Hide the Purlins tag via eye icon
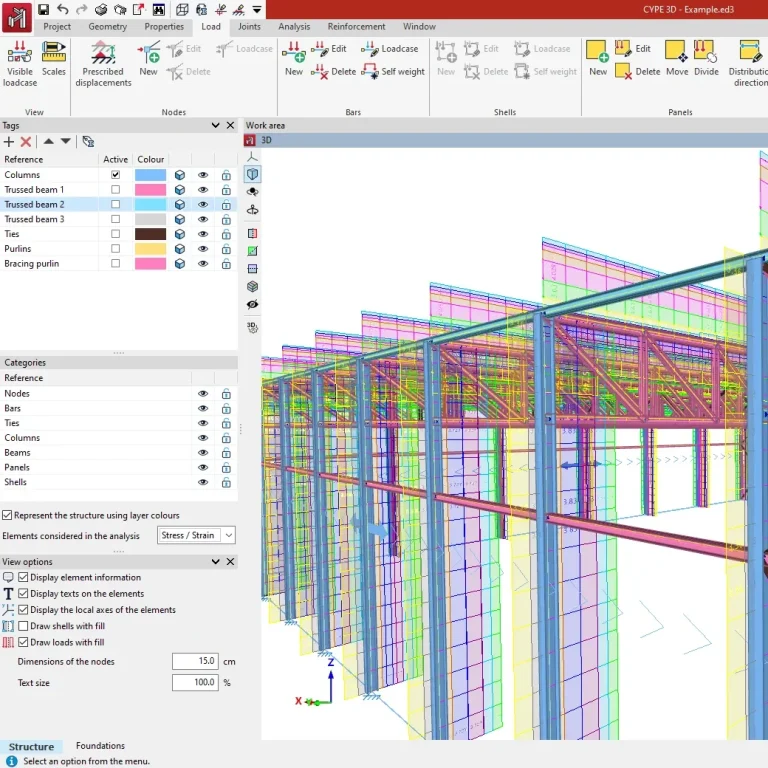Image resolution: width=768 pixels, height=768 pixels. click(203, 249)
